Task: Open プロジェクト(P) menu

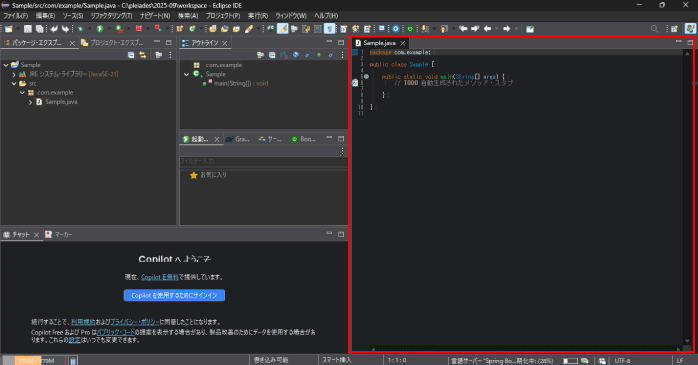Action: coord(223,16)
